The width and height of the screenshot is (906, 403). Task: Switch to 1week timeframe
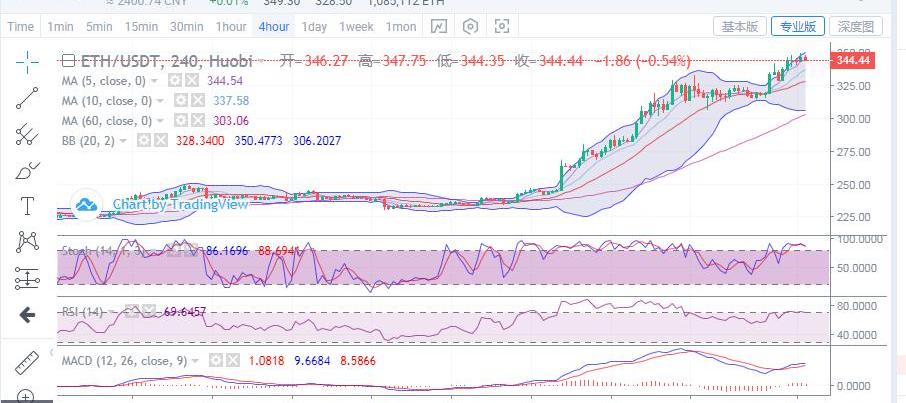point(356,27)
